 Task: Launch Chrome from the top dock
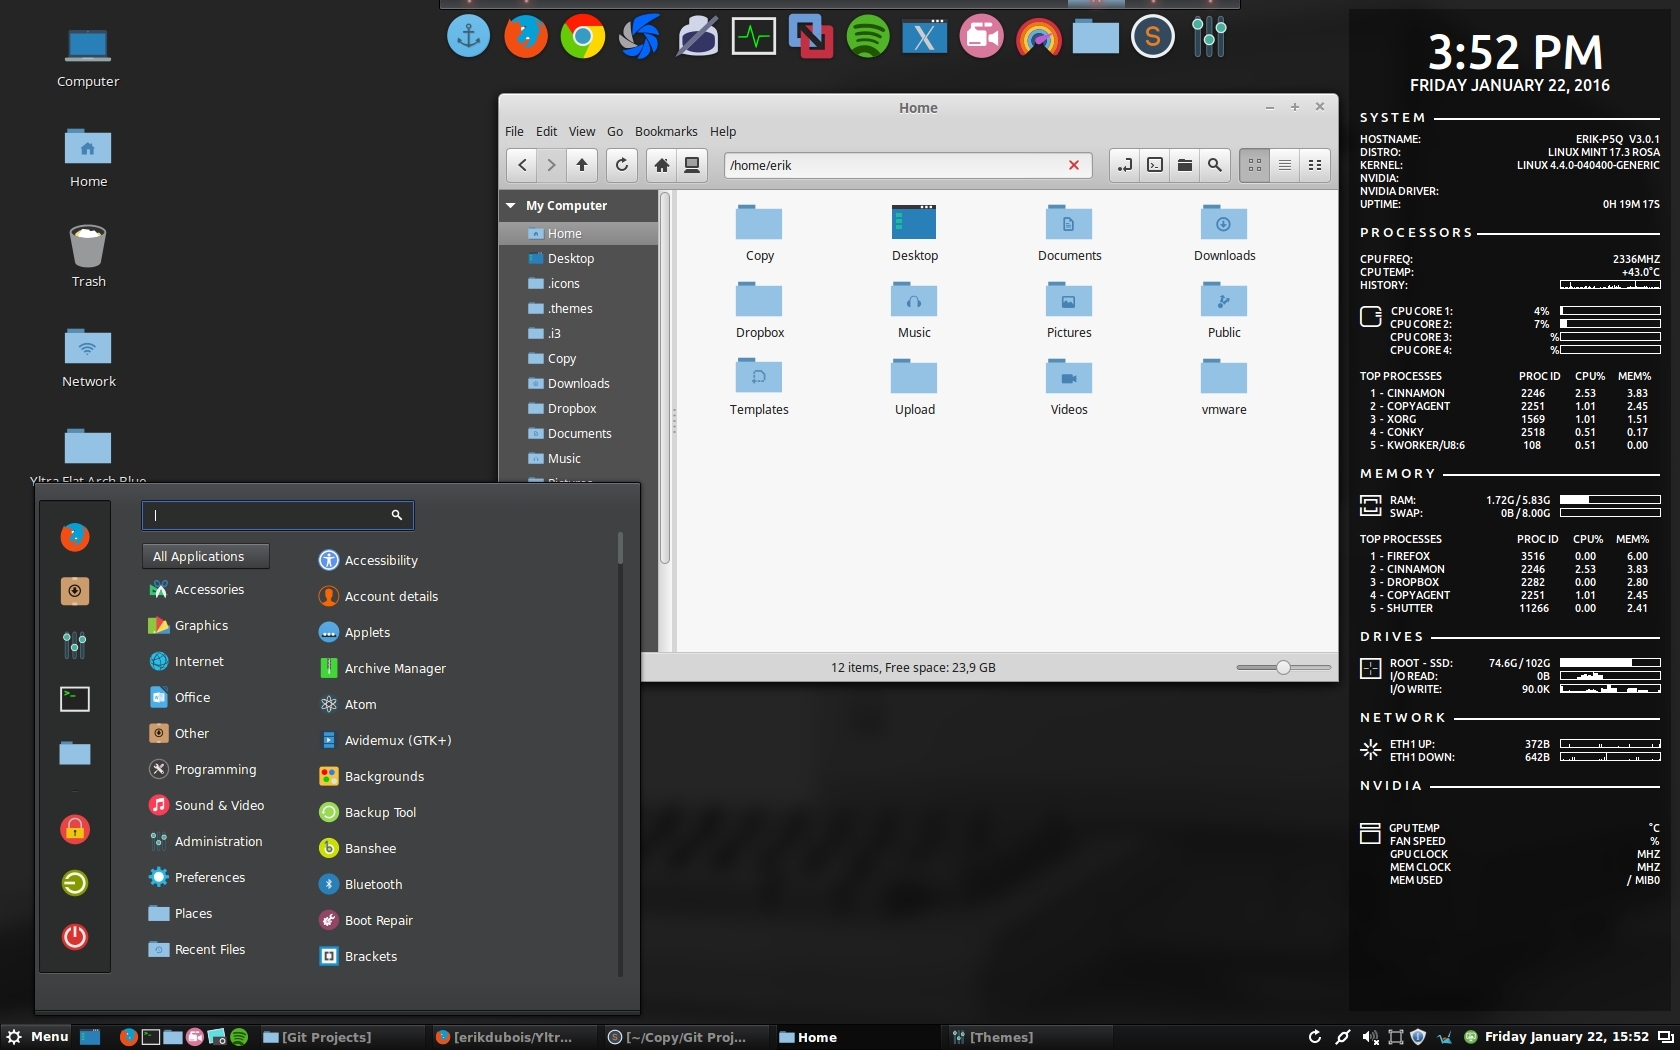coord(582,38)
